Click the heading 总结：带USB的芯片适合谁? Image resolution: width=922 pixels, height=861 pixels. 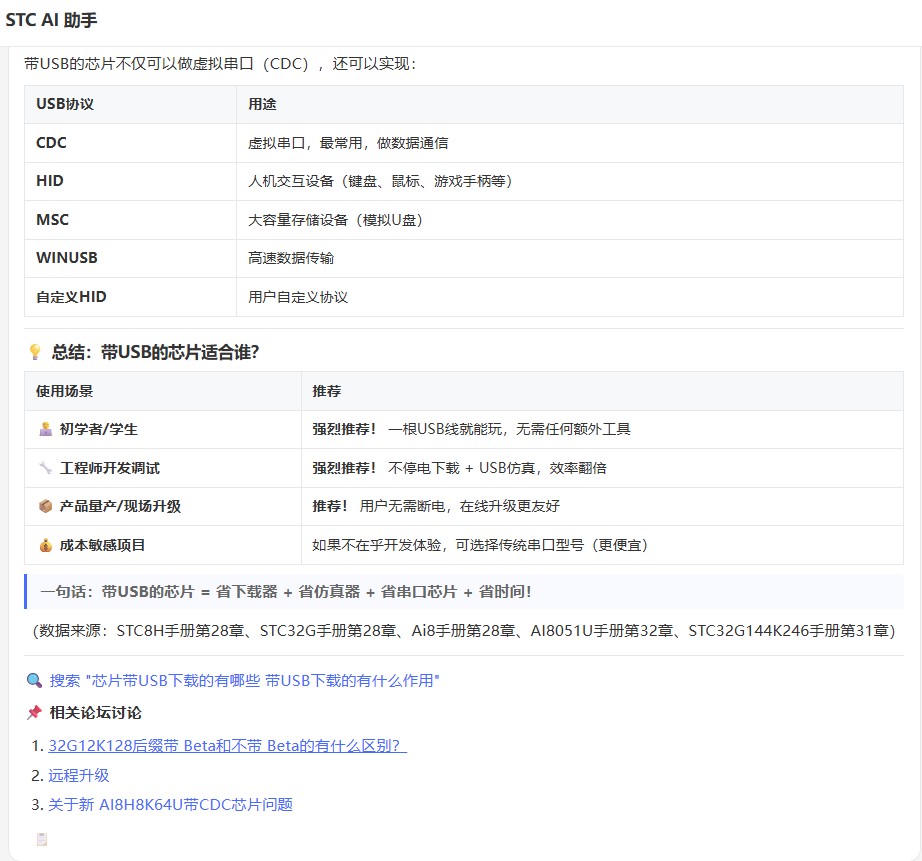(155, 352)
